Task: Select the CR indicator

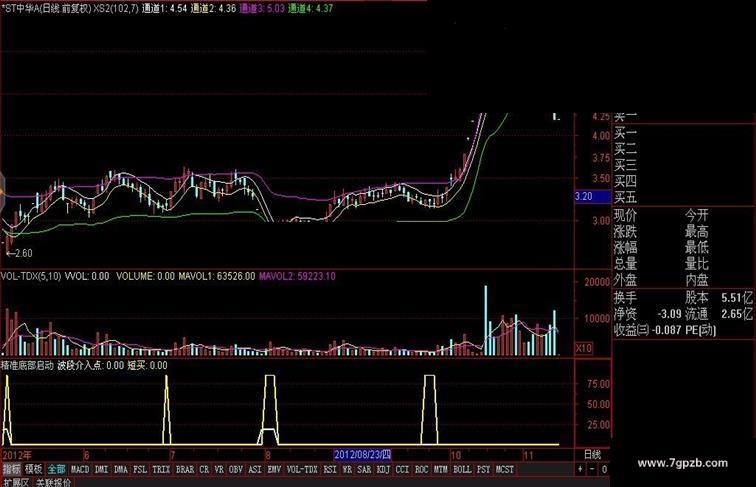Action: coord(204,469)
